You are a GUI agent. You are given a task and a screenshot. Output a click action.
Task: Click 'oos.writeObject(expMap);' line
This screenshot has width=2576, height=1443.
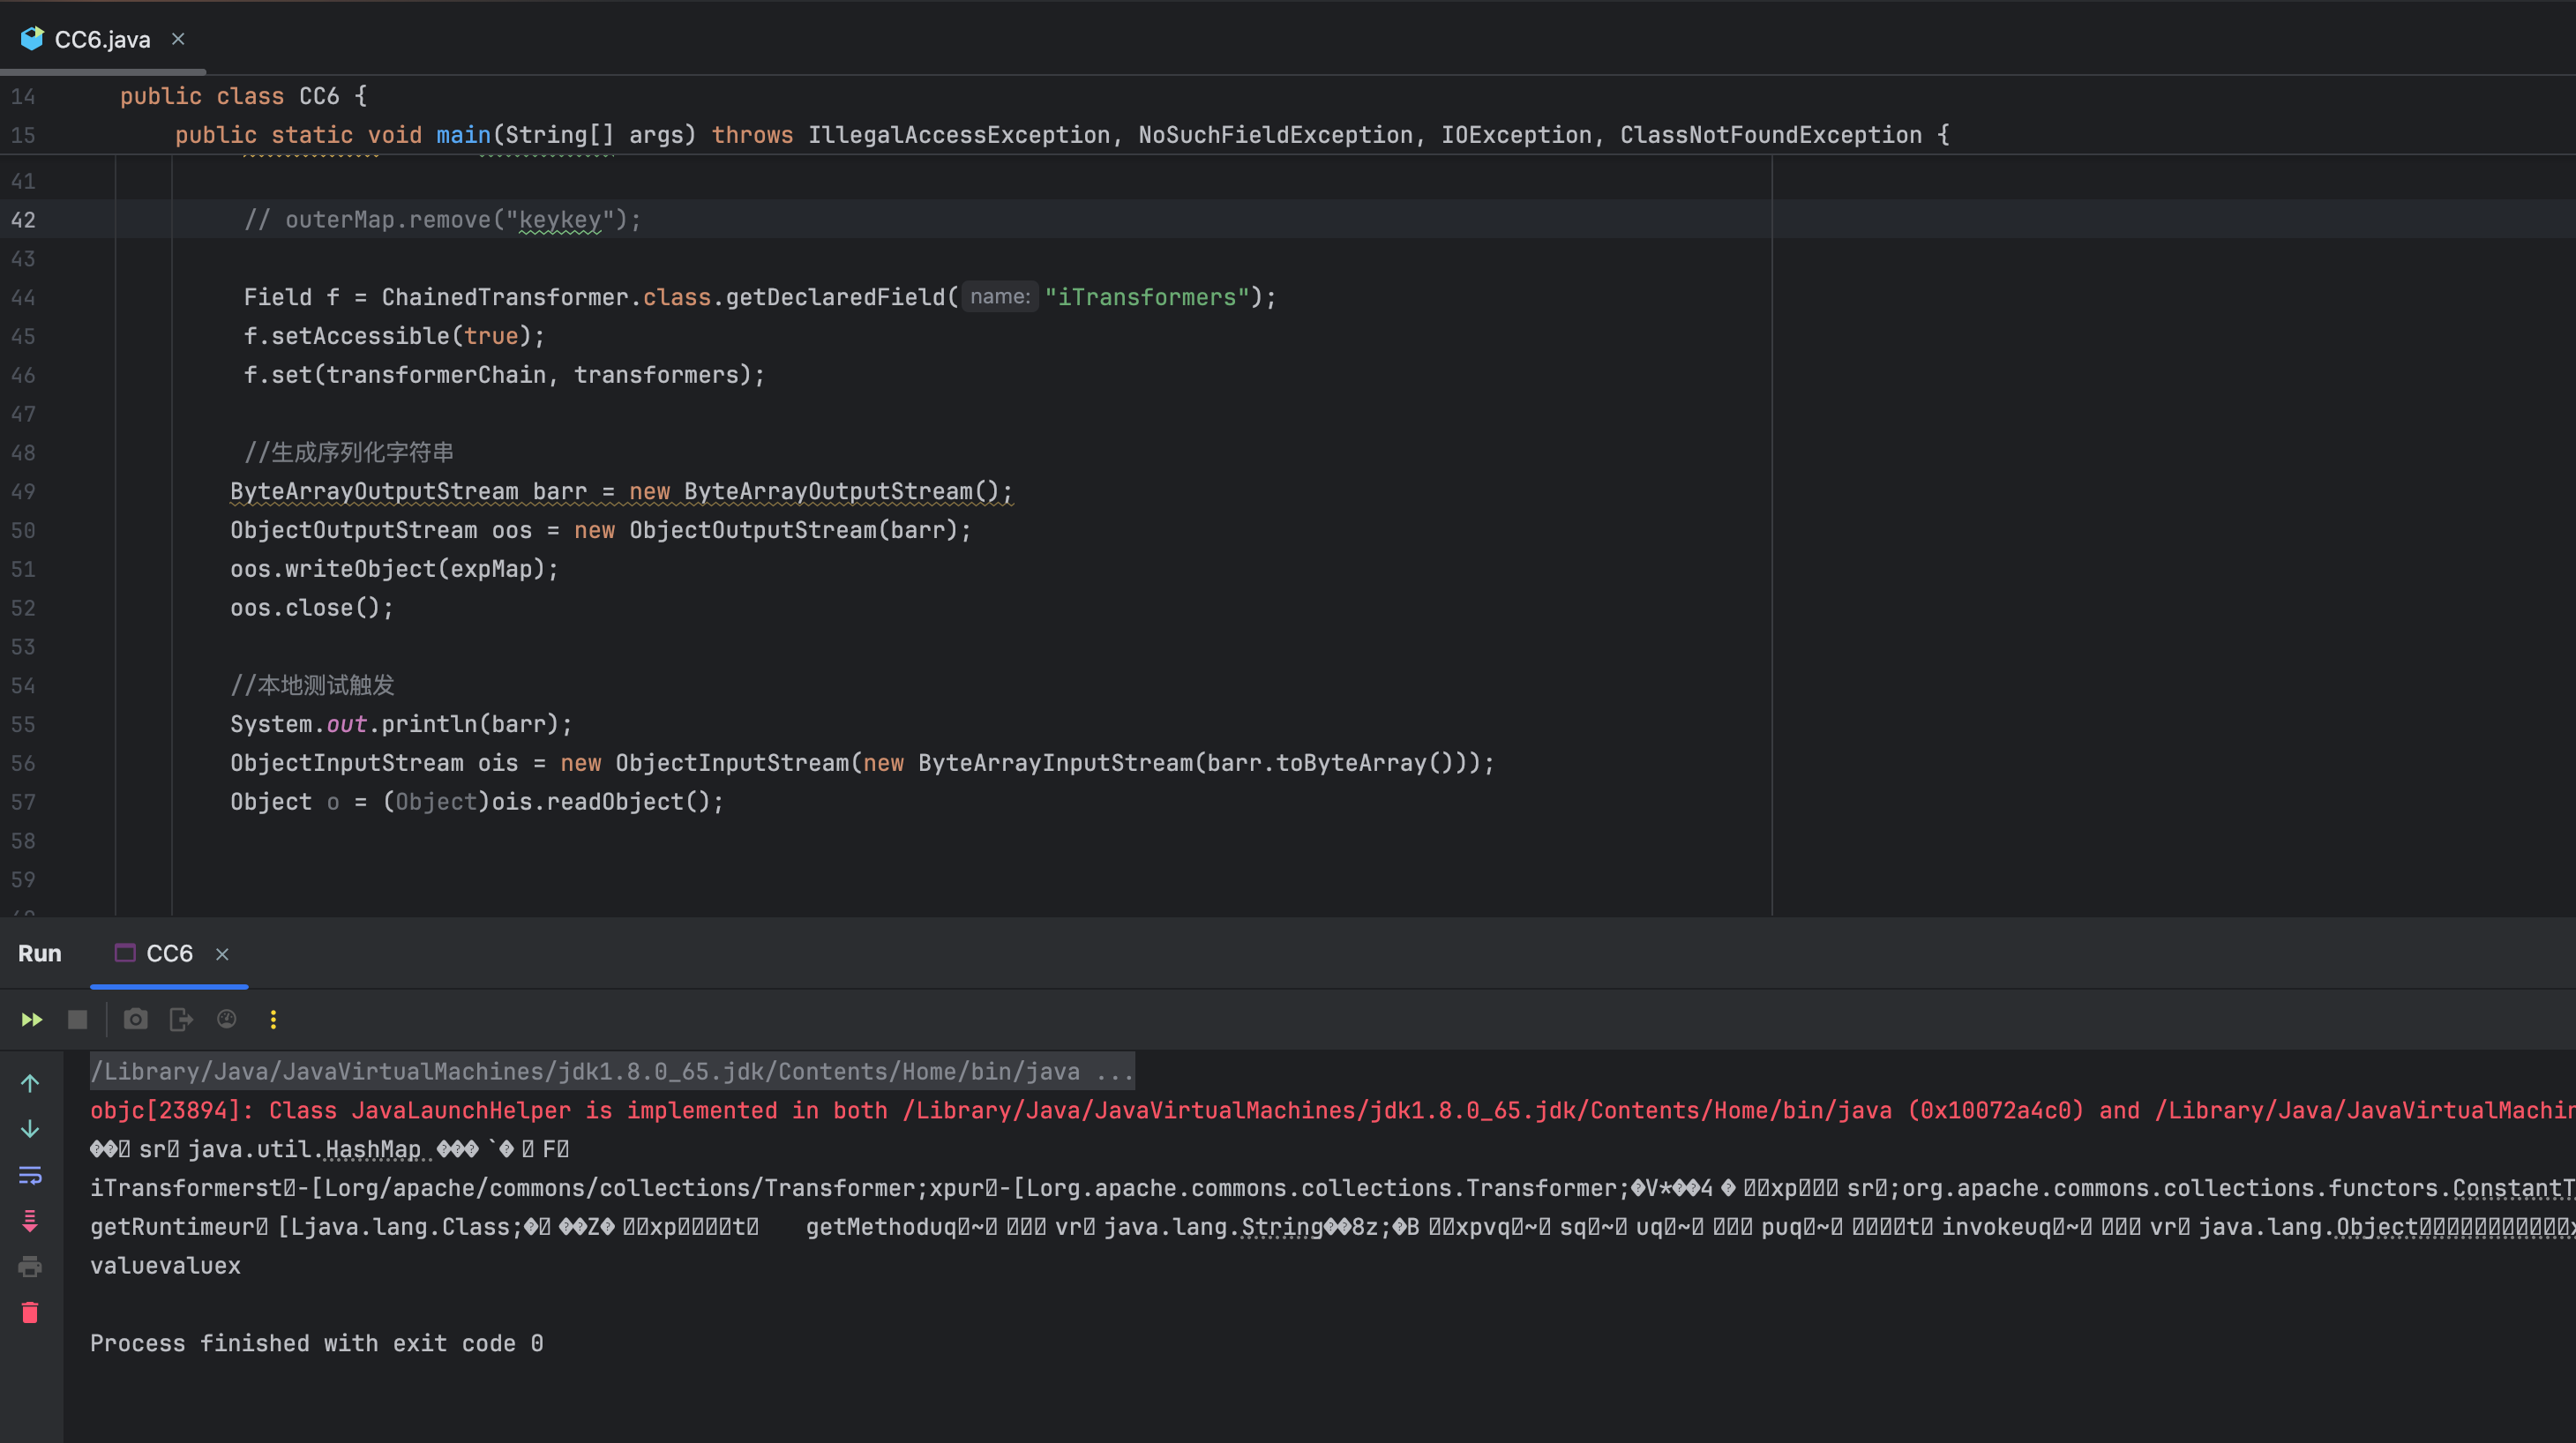click(x=394, y=569)
